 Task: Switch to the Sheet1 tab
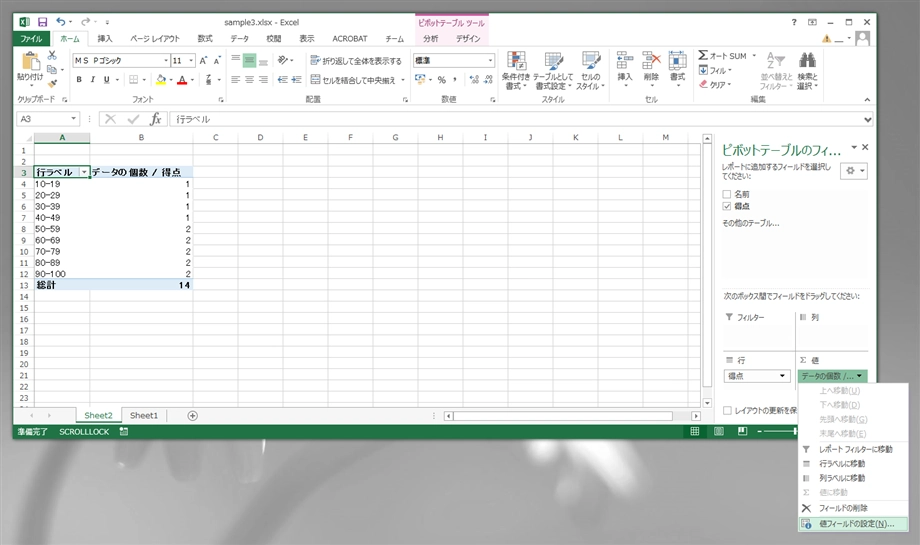coord(144,415)
